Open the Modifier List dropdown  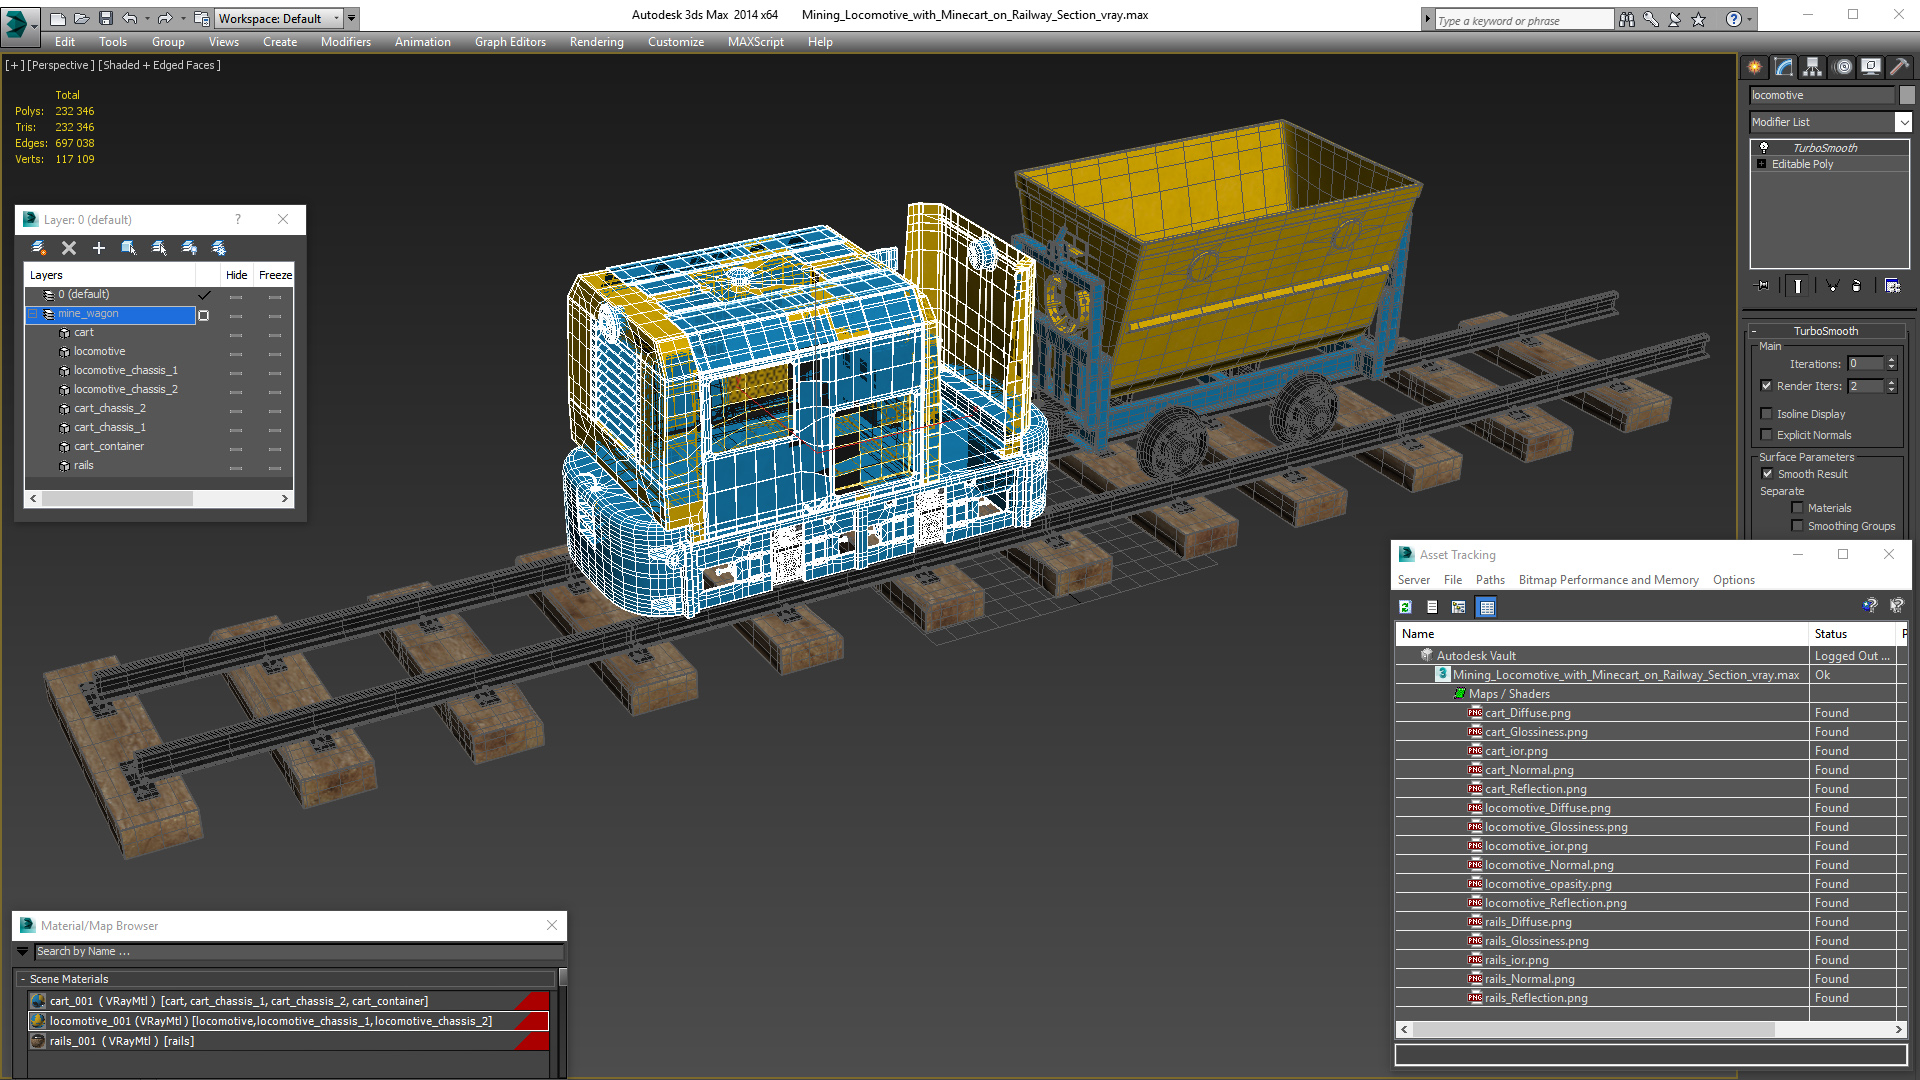[1903, 122]
